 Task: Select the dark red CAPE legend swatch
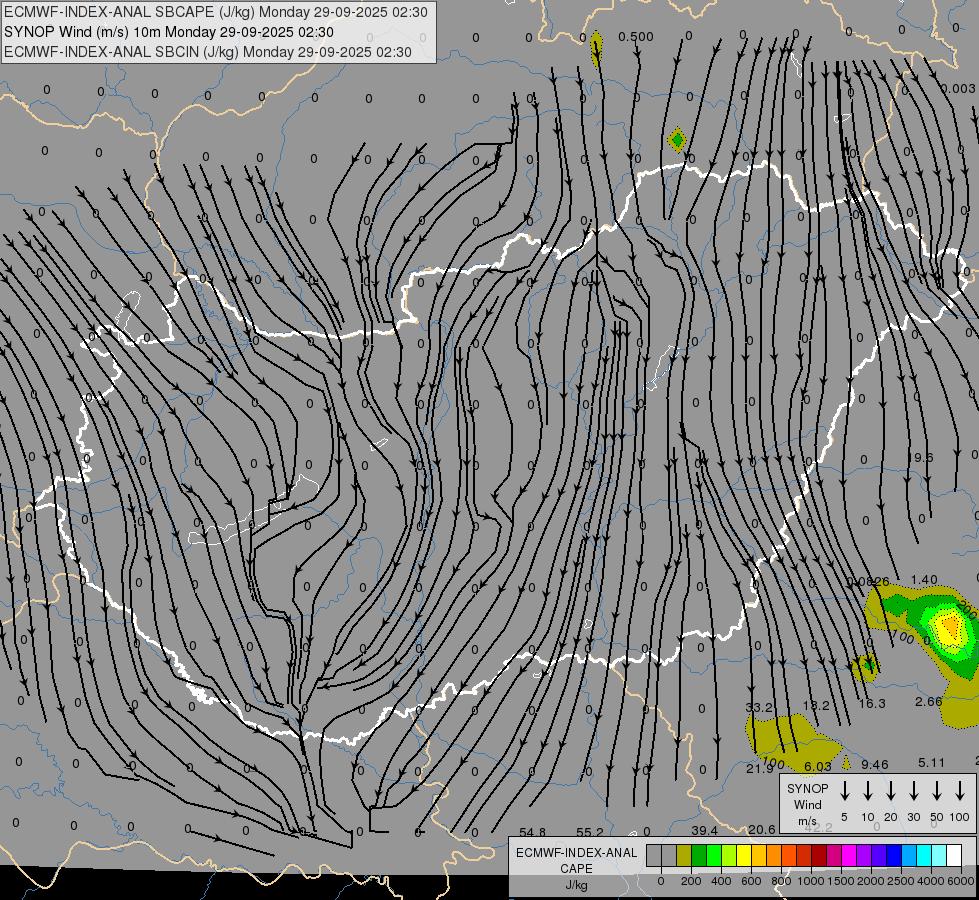click(819, 855)
